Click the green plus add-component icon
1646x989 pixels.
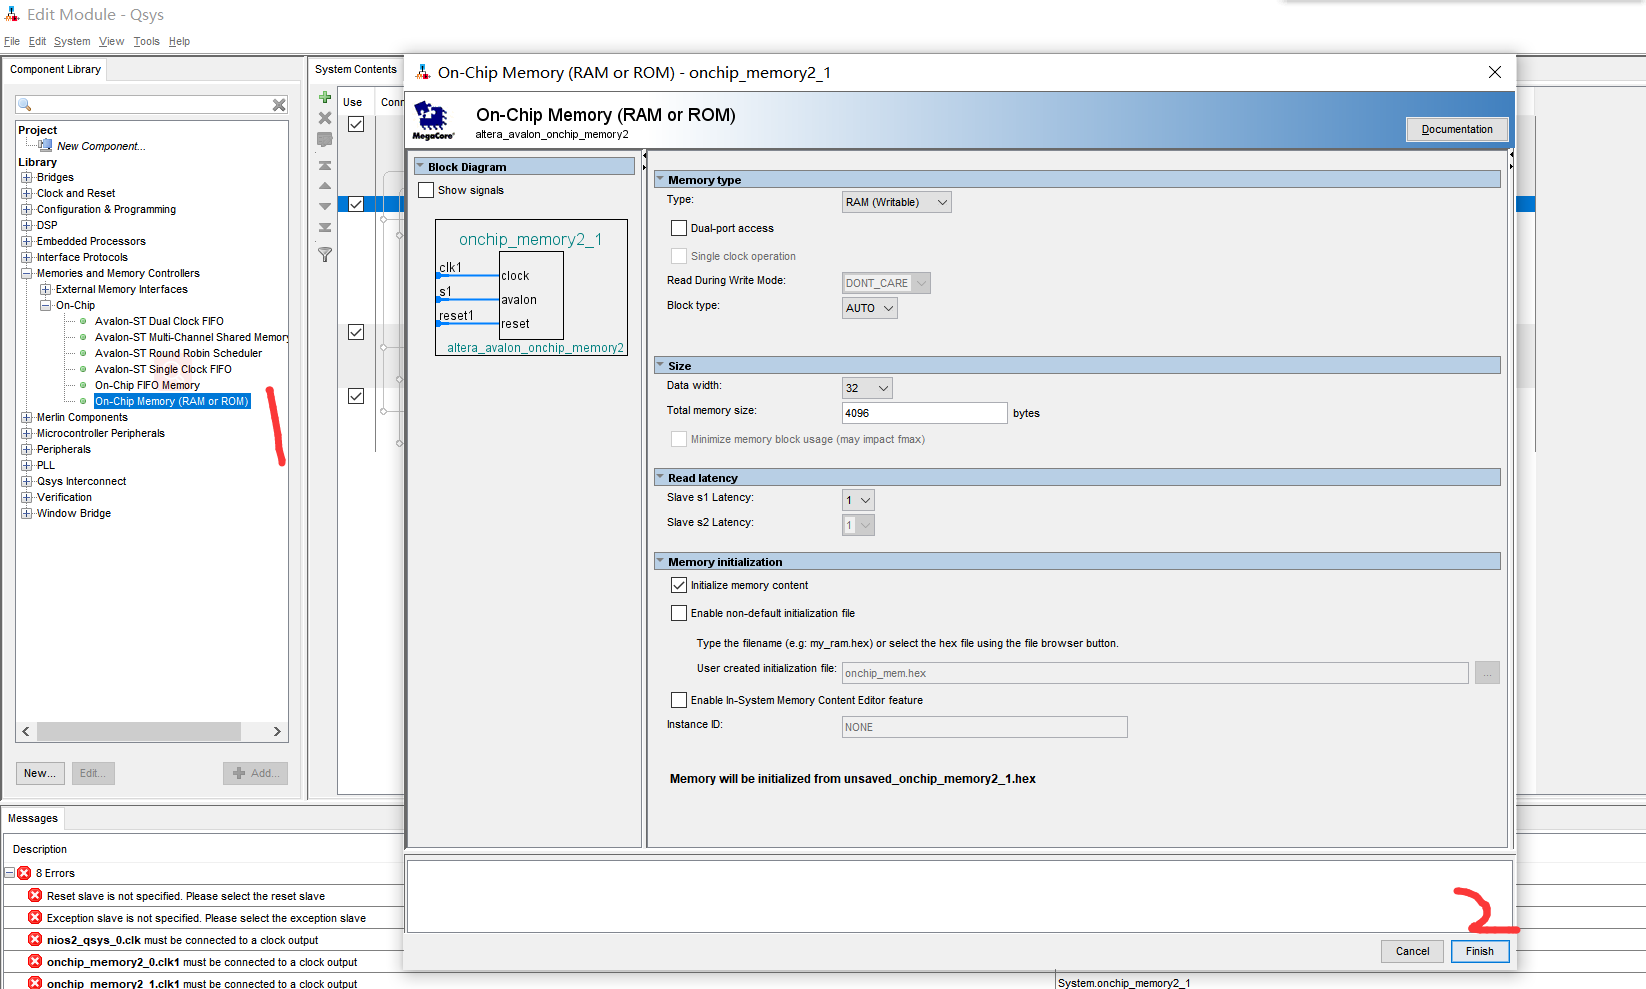[x=325, y=97]
